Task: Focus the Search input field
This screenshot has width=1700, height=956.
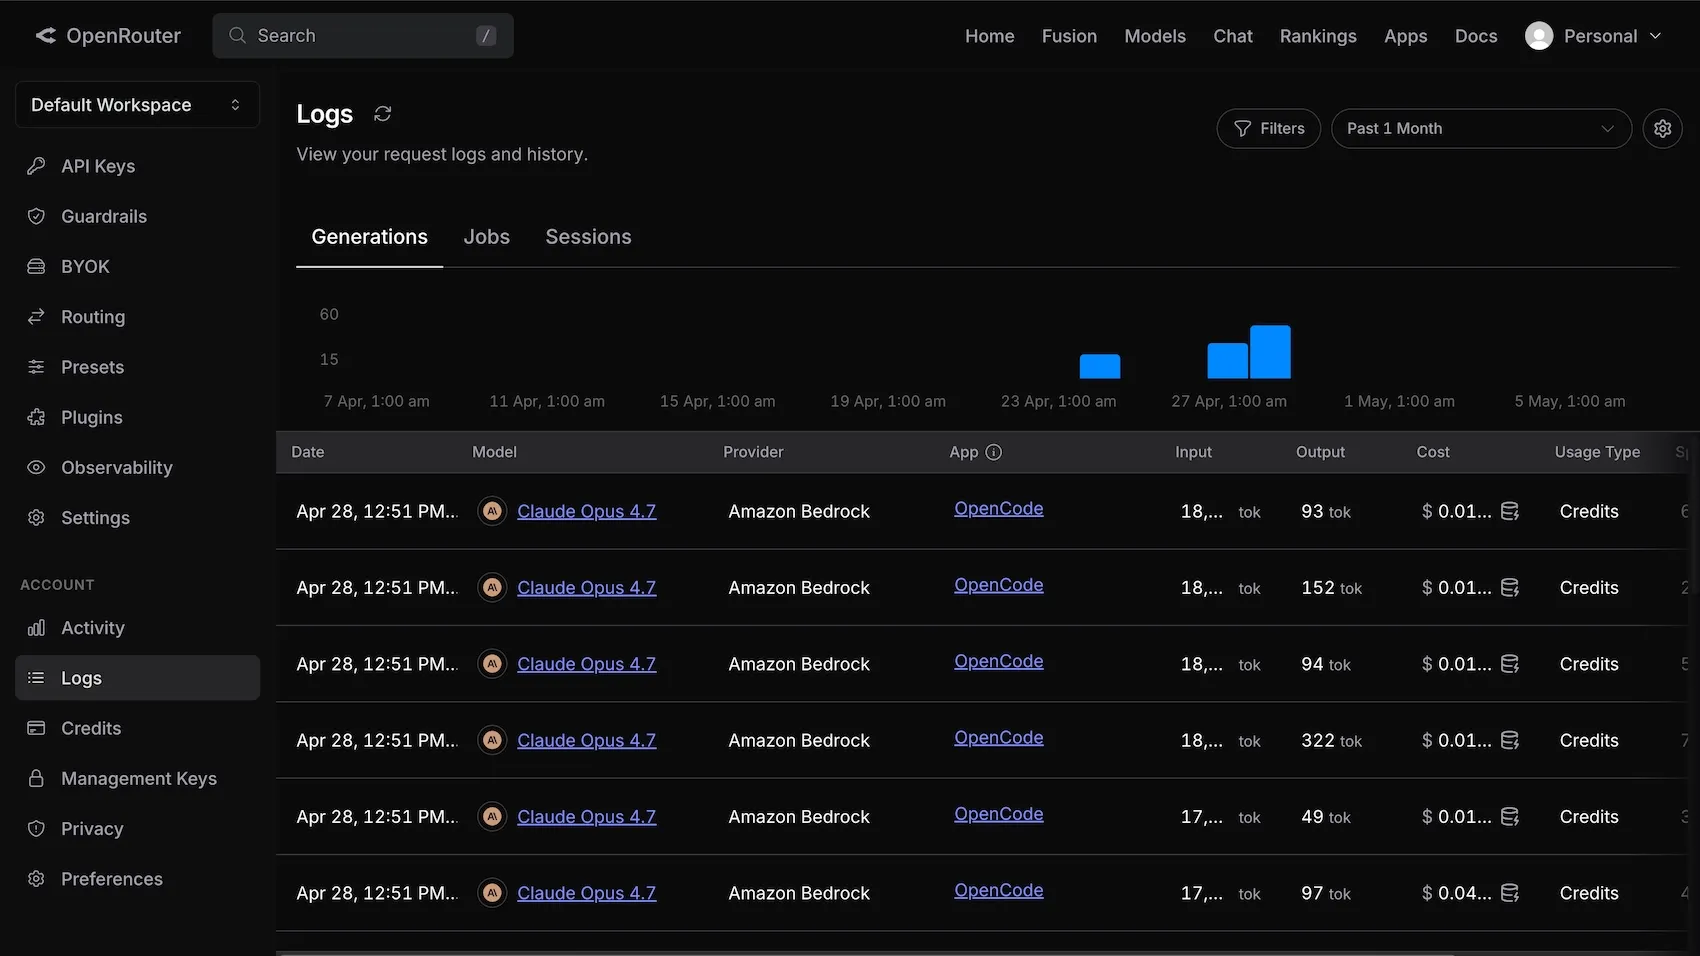Action: (363, 36)
